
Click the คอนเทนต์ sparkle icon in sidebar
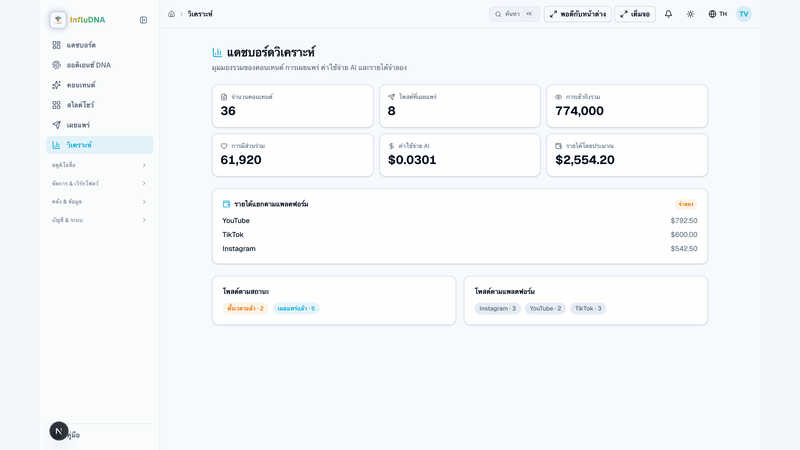pyautogui.click(x=56, y=85)
